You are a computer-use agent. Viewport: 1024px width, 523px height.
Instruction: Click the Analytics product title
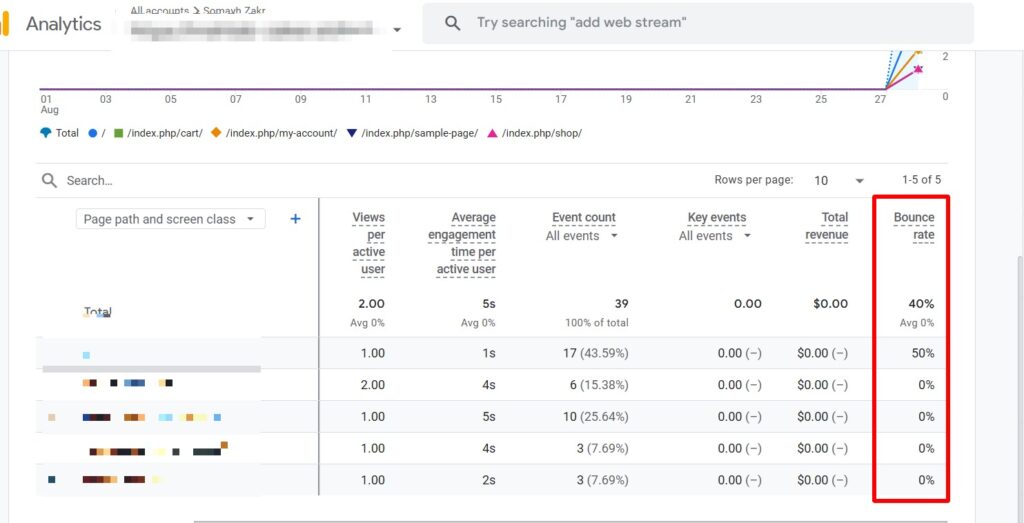[63, 24]
